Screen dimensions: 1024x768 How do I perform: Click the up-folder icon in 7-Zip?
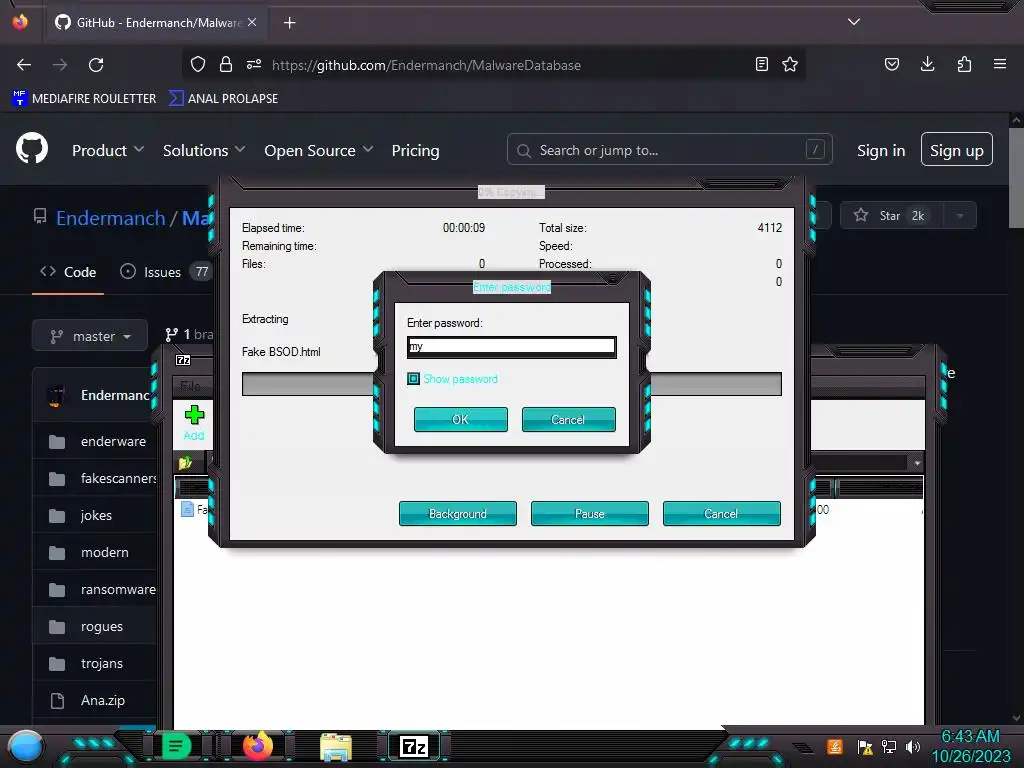click(x=185, y=463)
